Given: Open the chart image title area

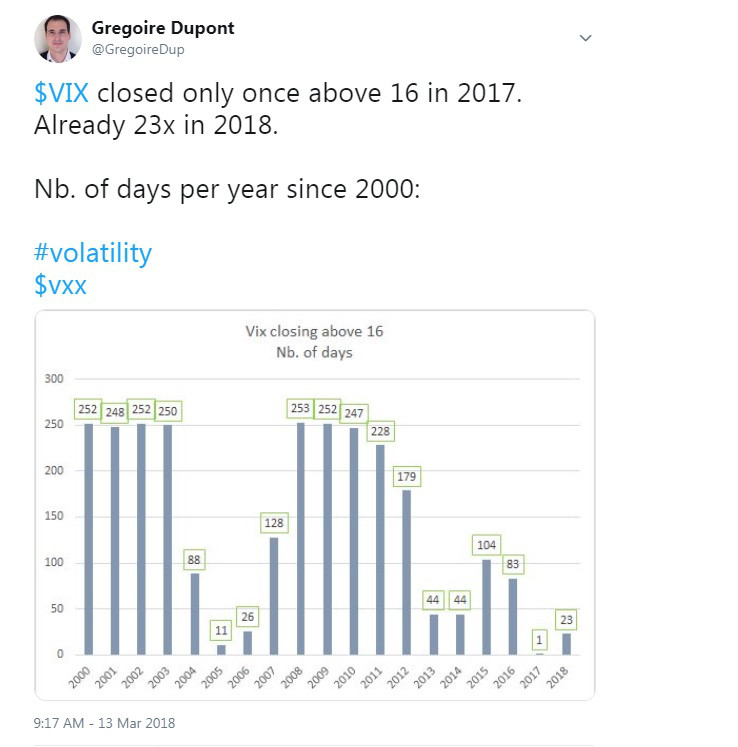Looking at the screenshot, I should 314,342.
